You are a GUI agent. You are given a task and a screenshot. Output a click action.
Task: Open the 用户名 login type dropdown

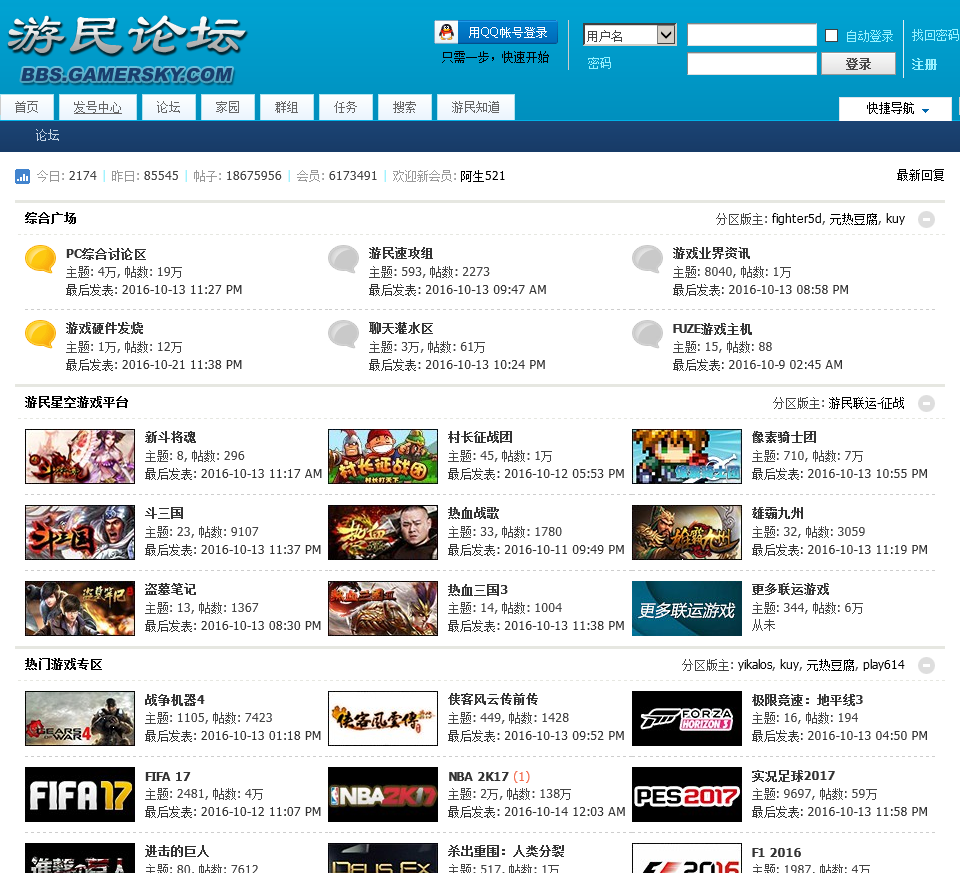[629, 35]
